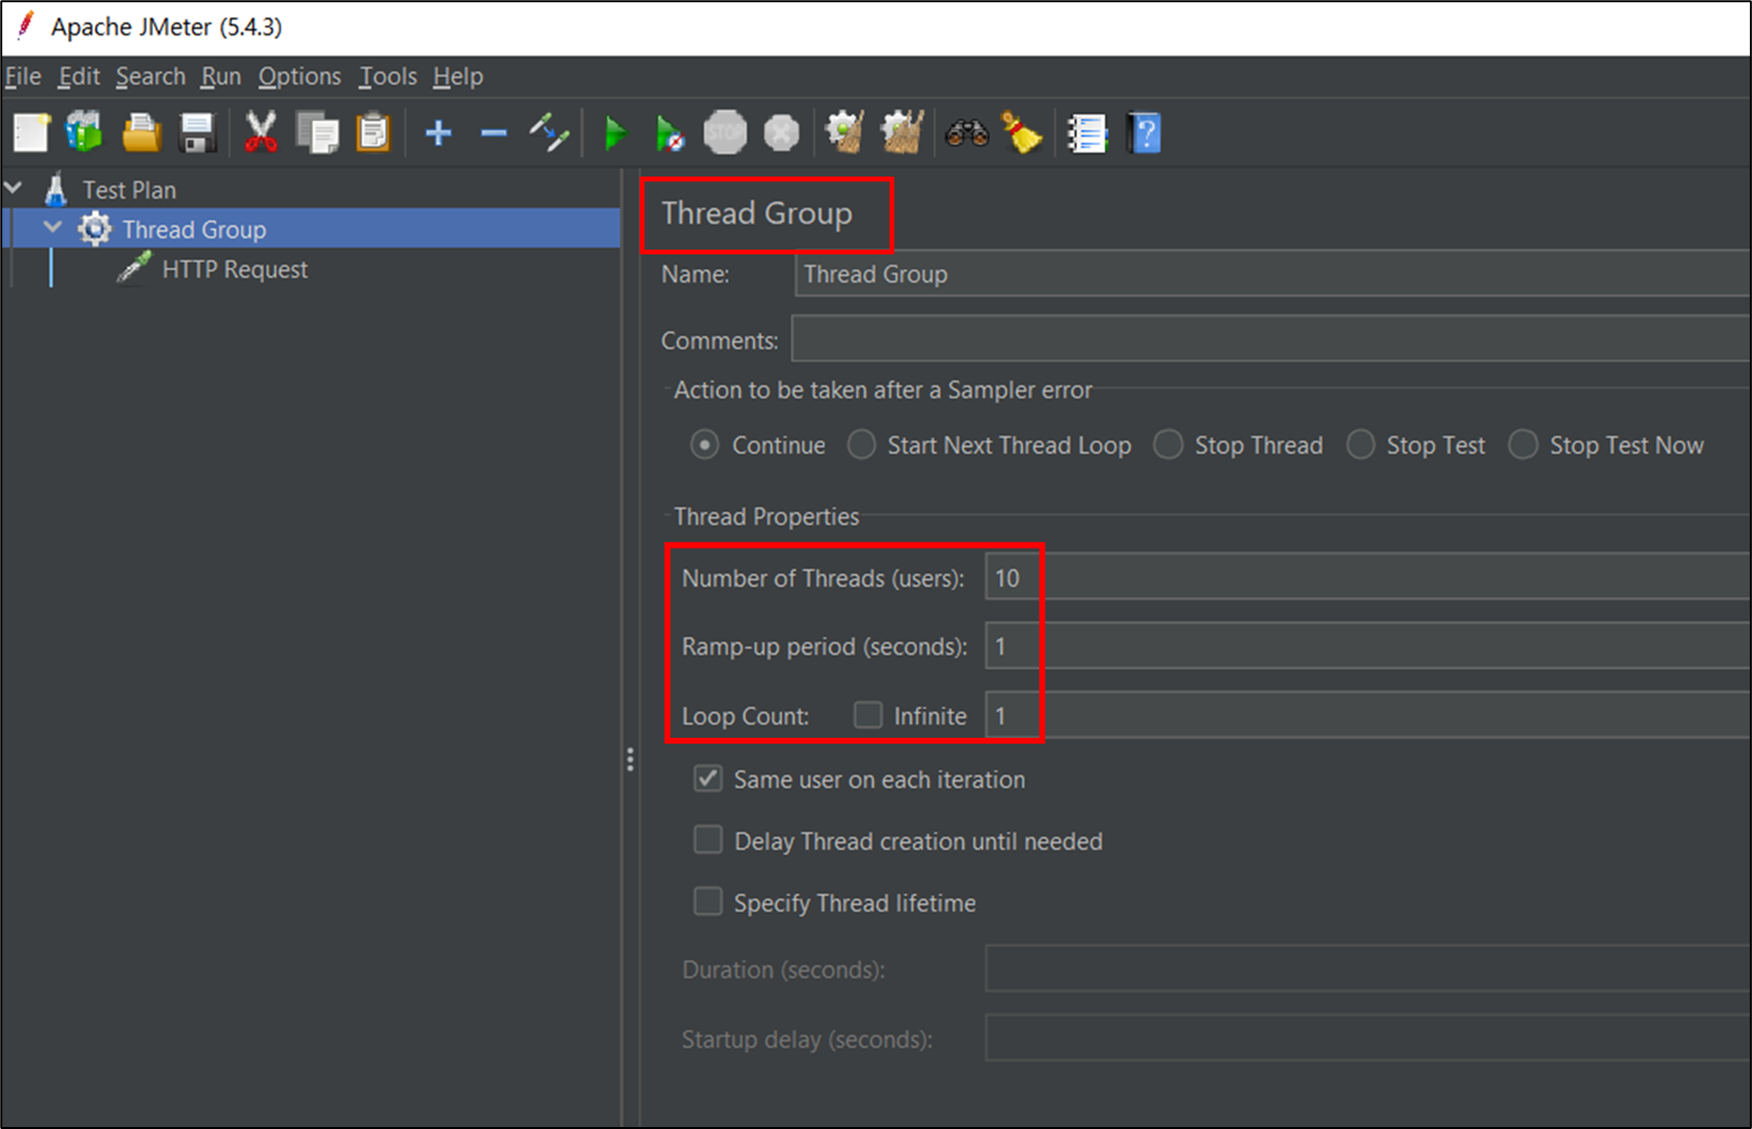This screenshot has height=1129, width=1752.
Task: Start the test with green play icon
Action: 615,133
